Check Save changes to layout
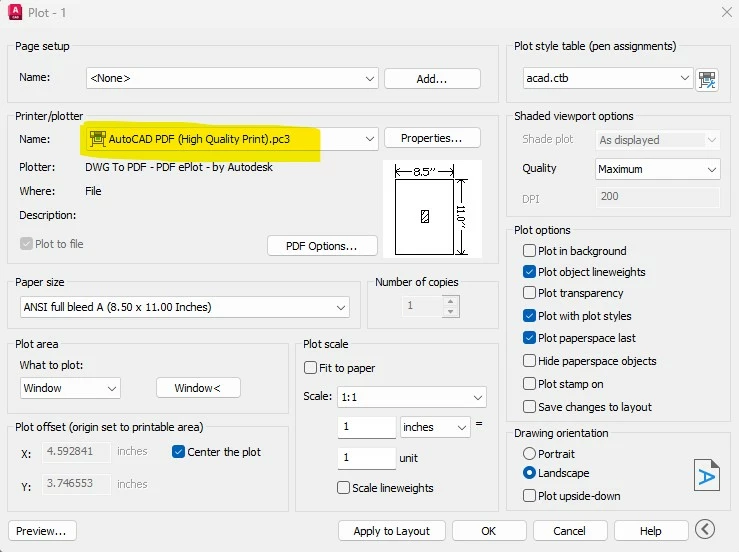 [x=529, y=406]
